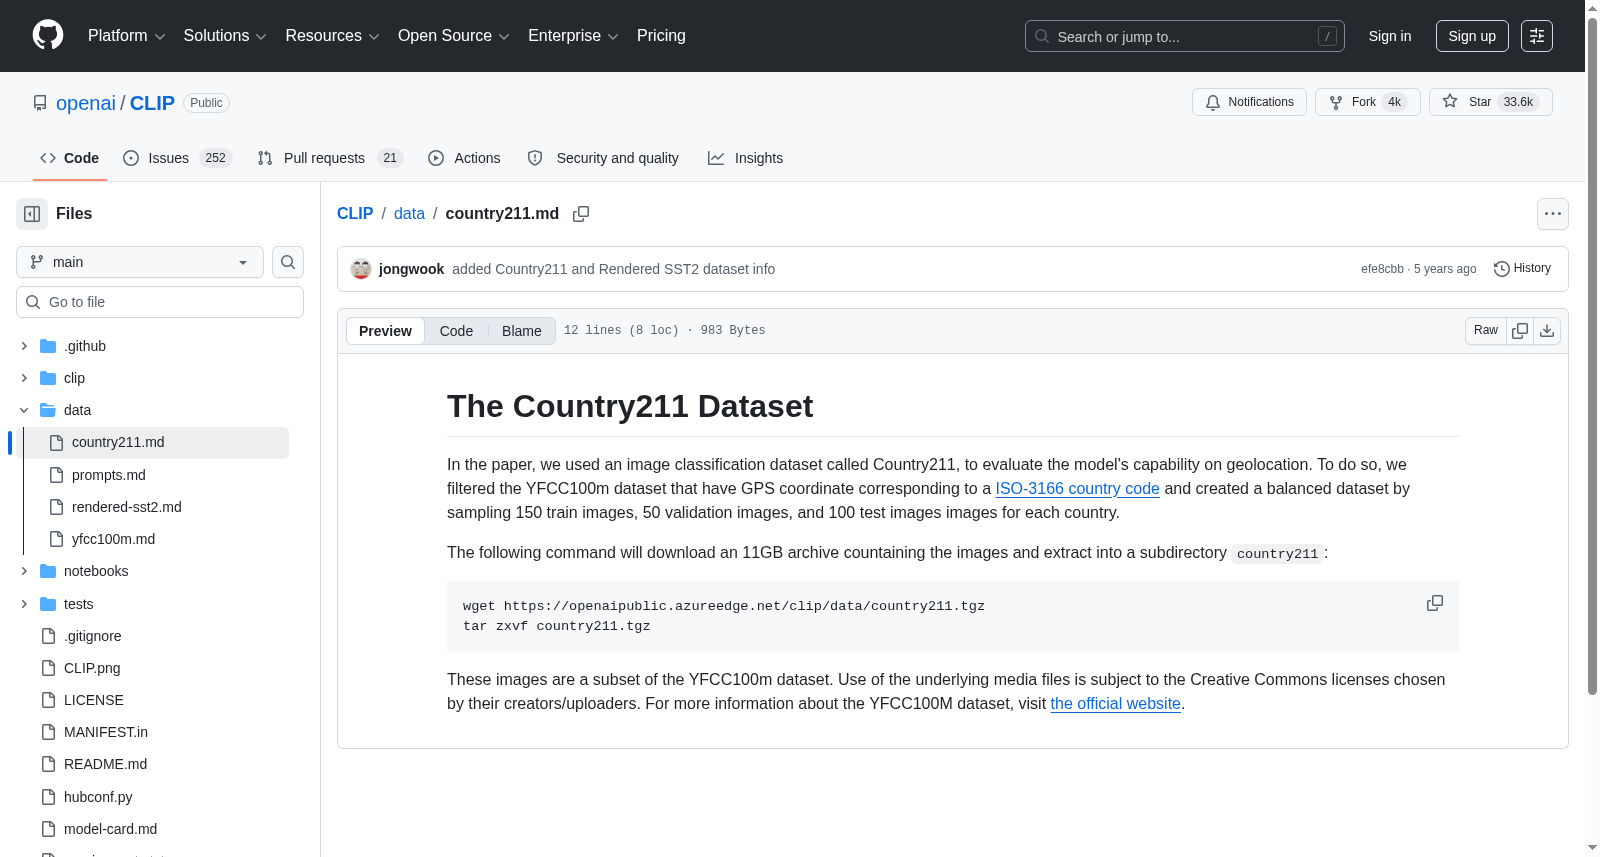Open the main branch selector
The image size is (1600, 857).
[x=140, y=262]
